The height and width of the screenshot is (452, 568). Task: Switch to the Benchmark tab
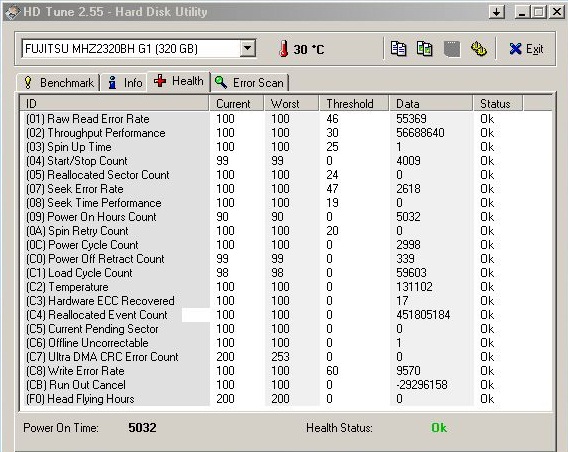(58, 83)
